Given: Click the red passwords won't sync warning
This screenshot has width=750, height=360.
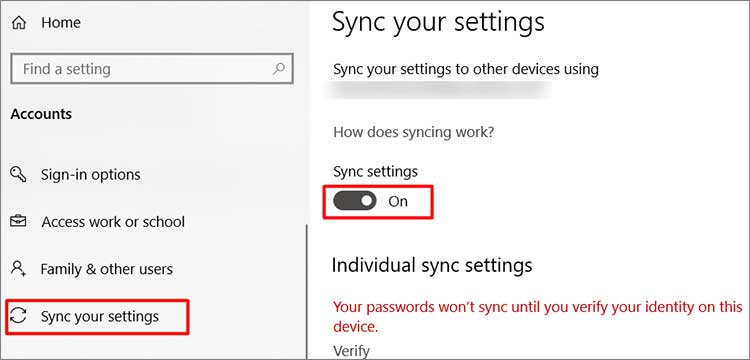Looking at the screenshot, I should [x=538, y=316].
